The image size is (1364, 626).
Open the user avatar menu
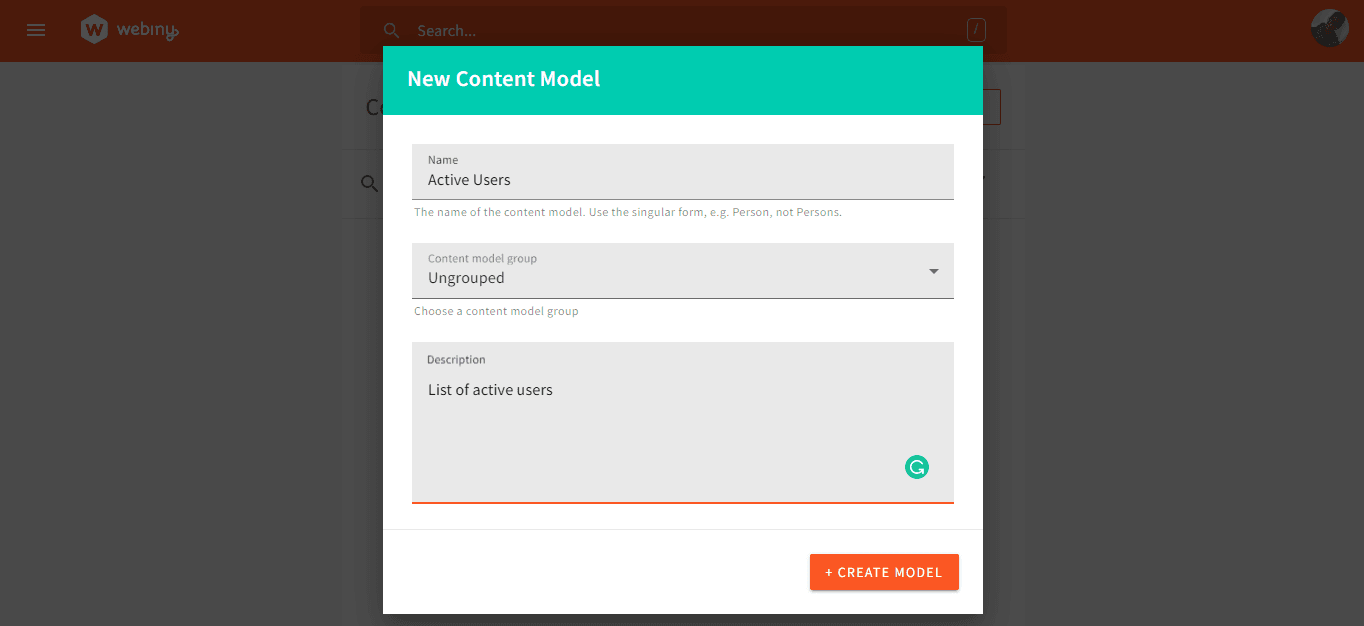pos(1328,28)
